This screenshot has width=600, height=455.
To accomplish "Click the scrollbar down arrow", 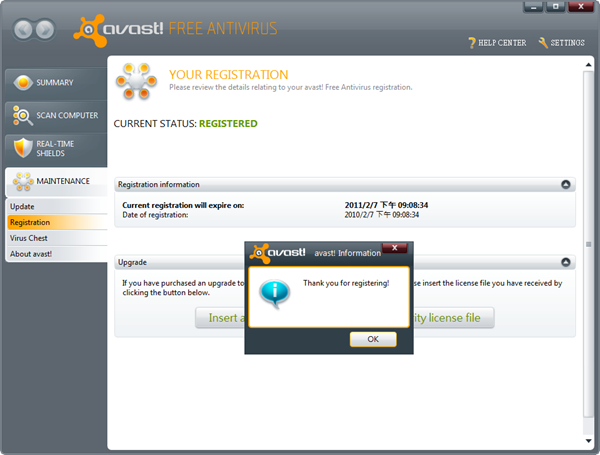I will click(589, 441).
